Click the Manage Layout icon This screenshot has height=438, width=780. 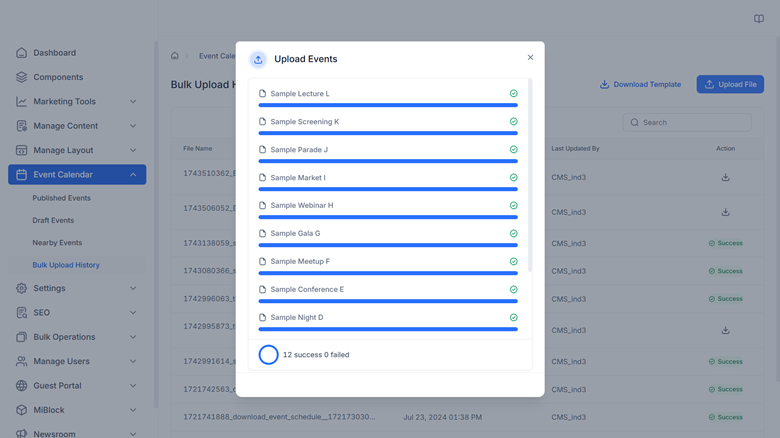pos(21,150)
